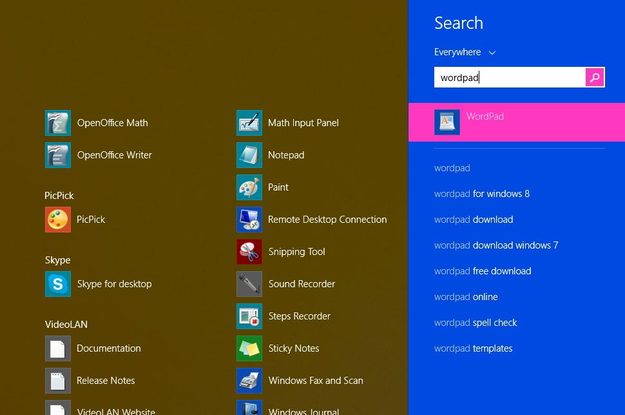Choose 'wordpad download windows 7' suggestion
Screen dimensions: 625x415
click(x=496, y=245)
